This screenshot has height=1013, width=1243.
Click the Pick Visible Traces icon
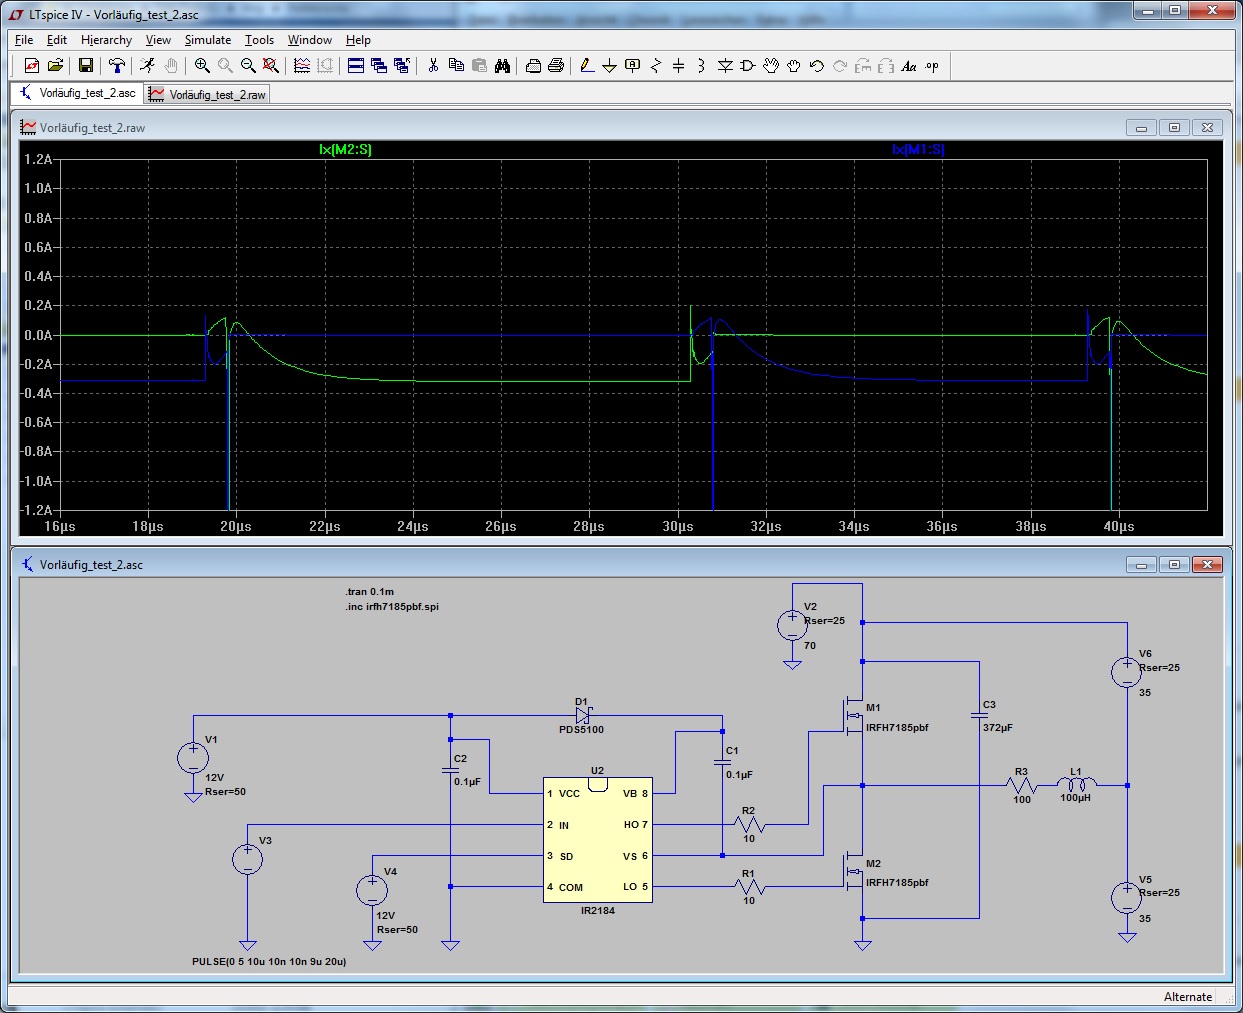pos(302,66)
